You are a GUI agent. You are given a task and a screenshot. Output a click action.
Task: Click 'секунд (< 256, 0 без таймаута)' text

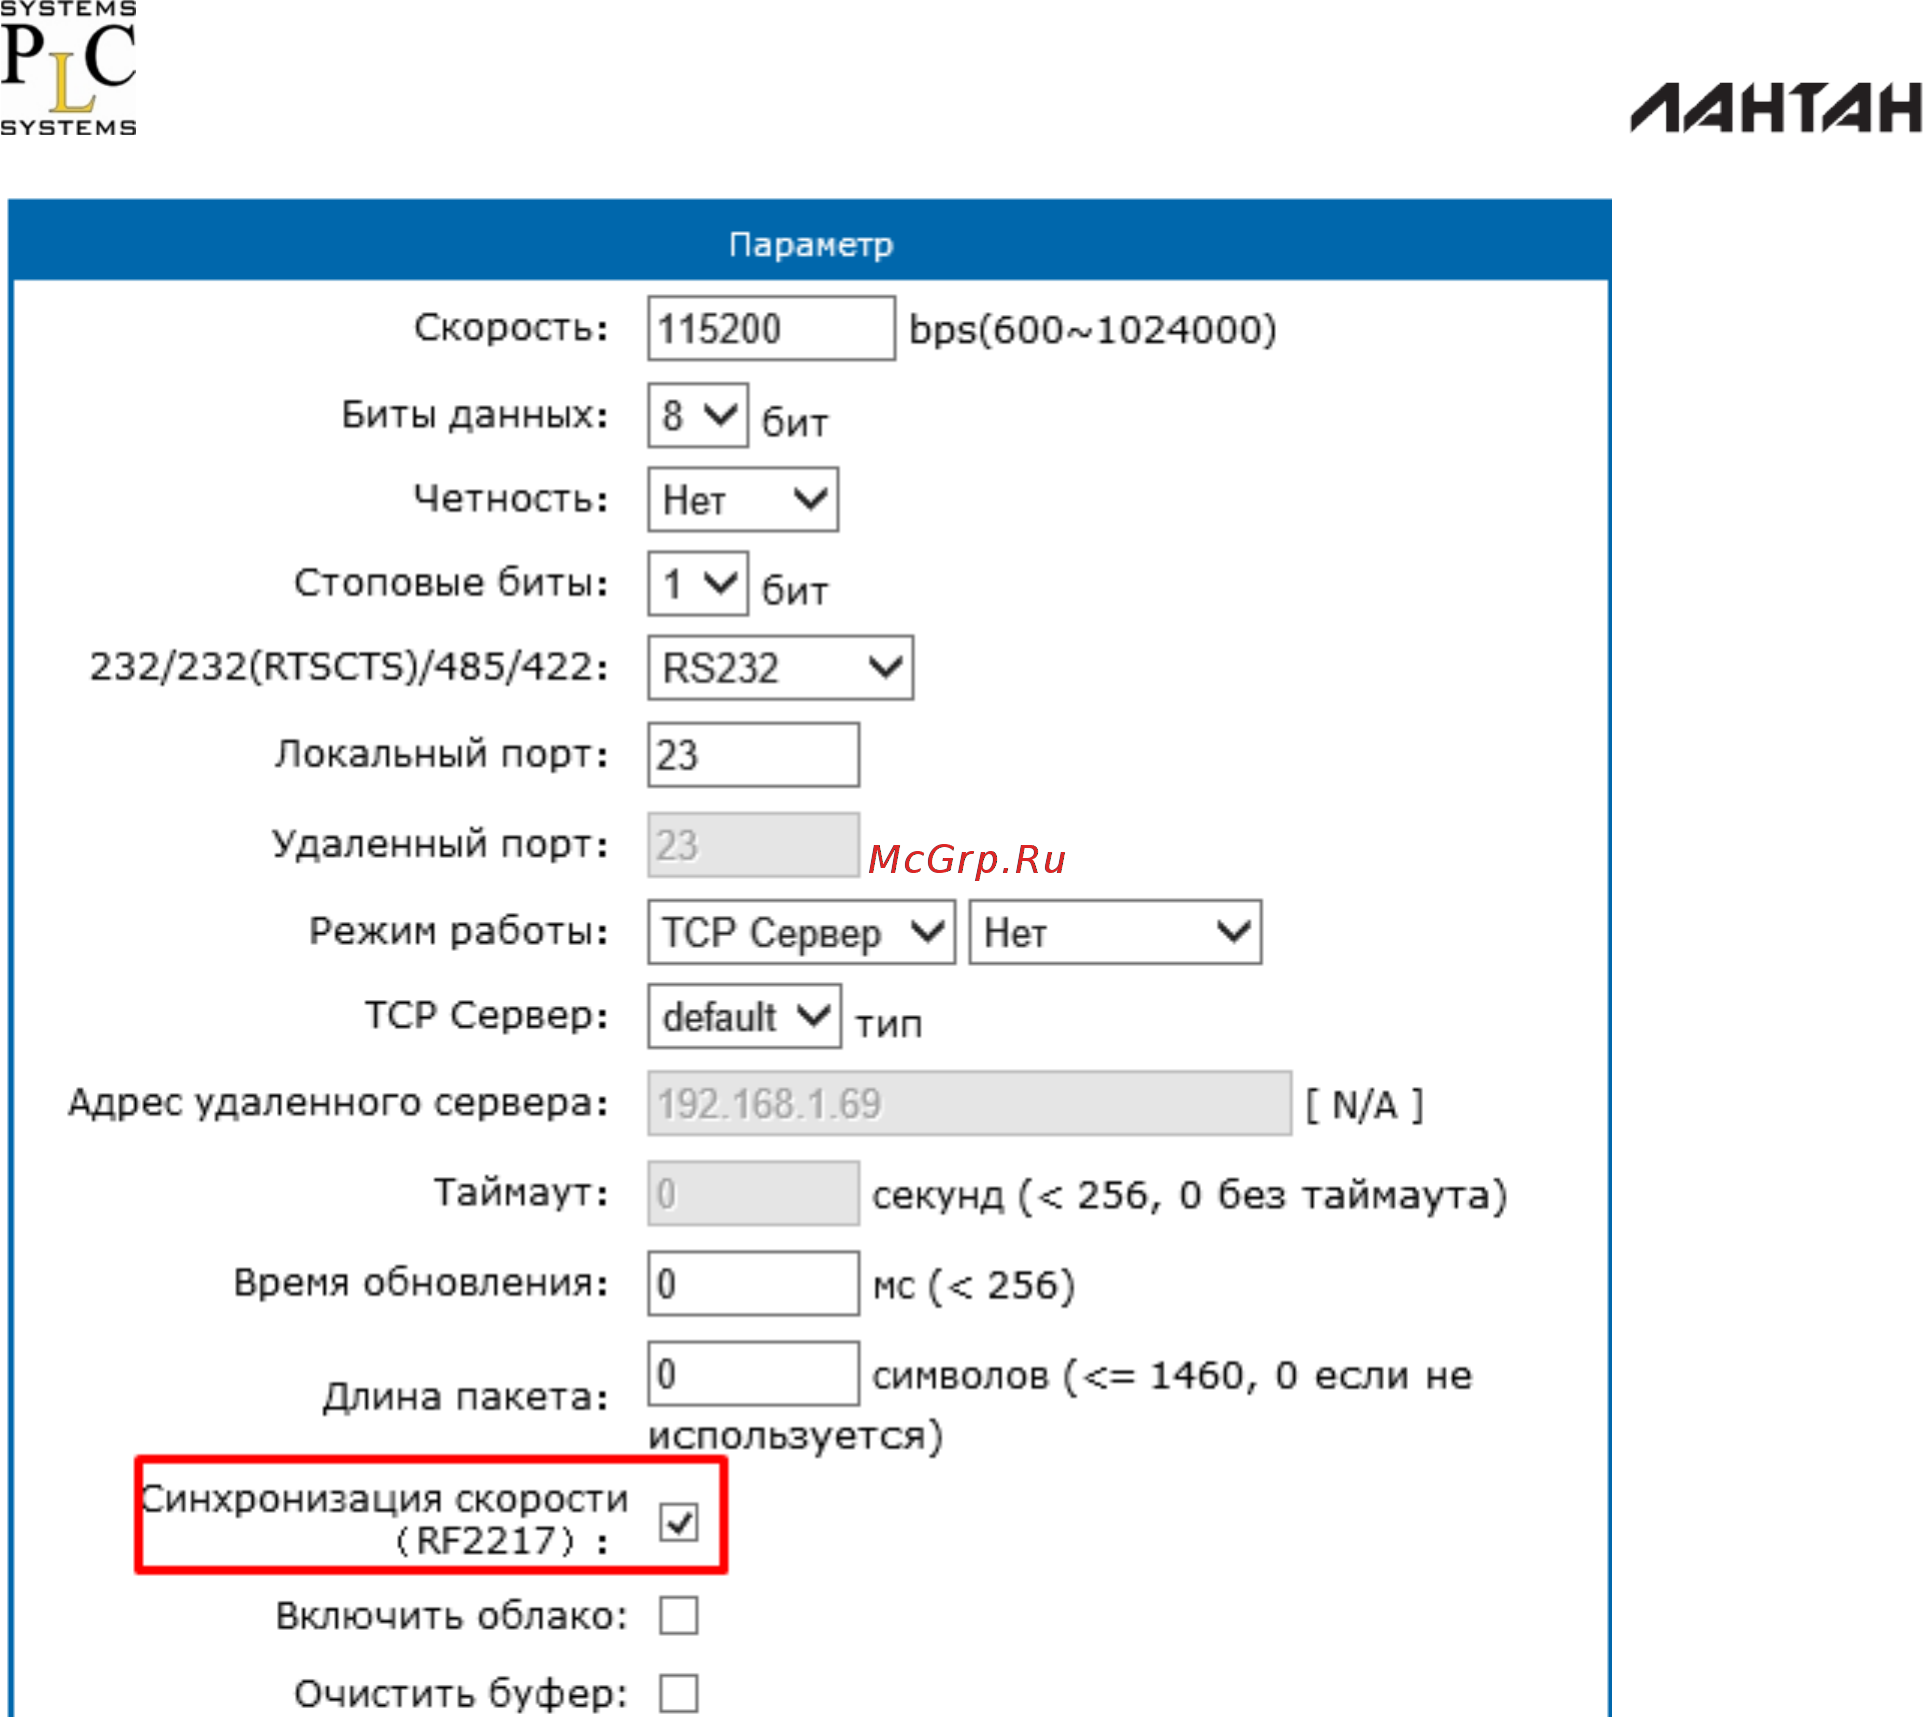pyautogui.click(x=1190, y=1195)
